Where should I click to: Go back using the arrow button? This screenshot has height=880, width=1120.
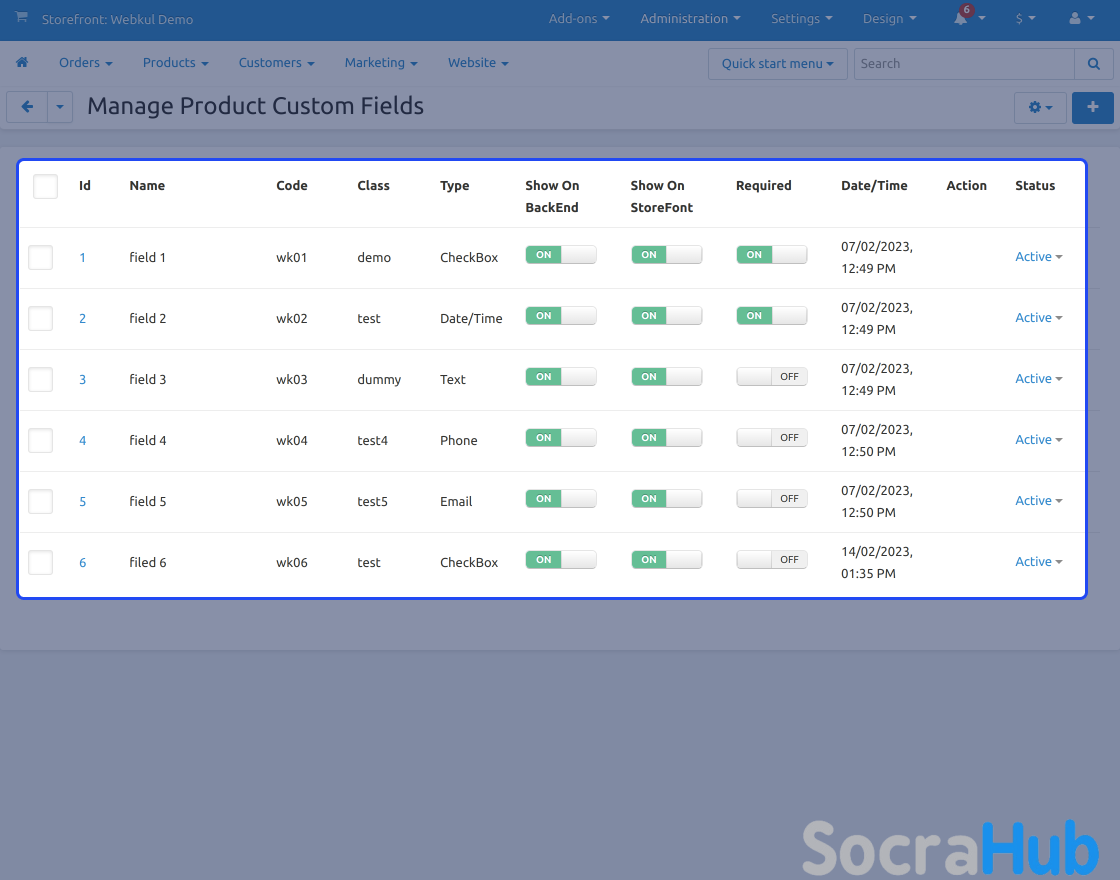coord(27,107)
